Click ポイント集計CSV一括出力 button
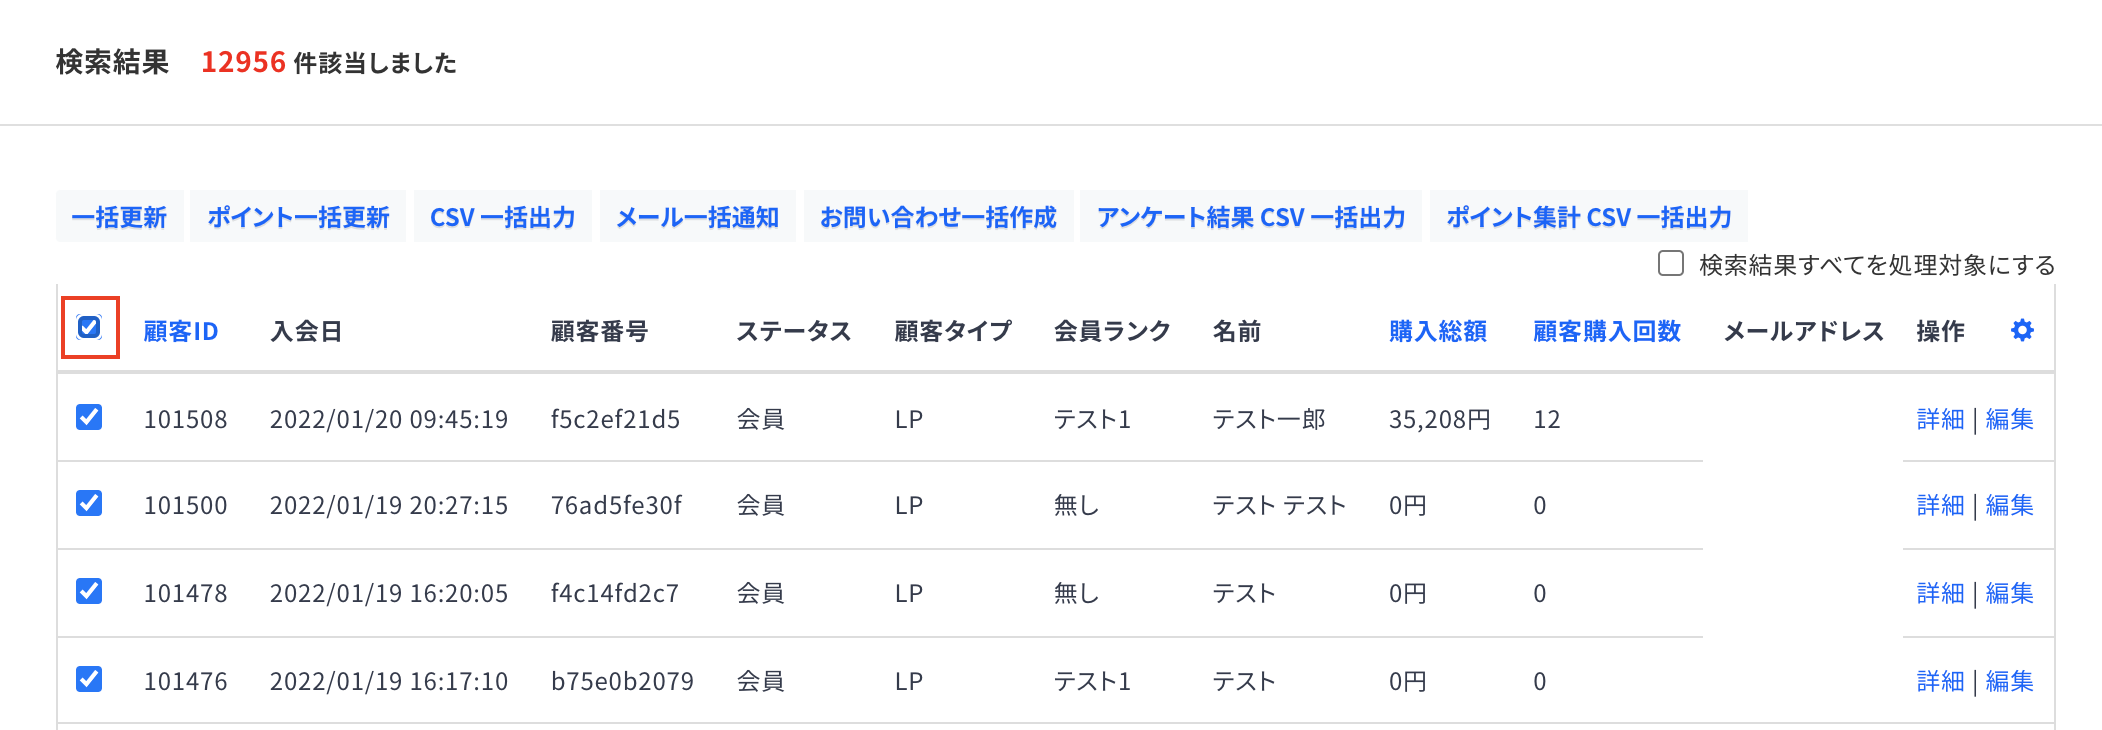The image size is (2102, 730). (x=1588, y=216)
